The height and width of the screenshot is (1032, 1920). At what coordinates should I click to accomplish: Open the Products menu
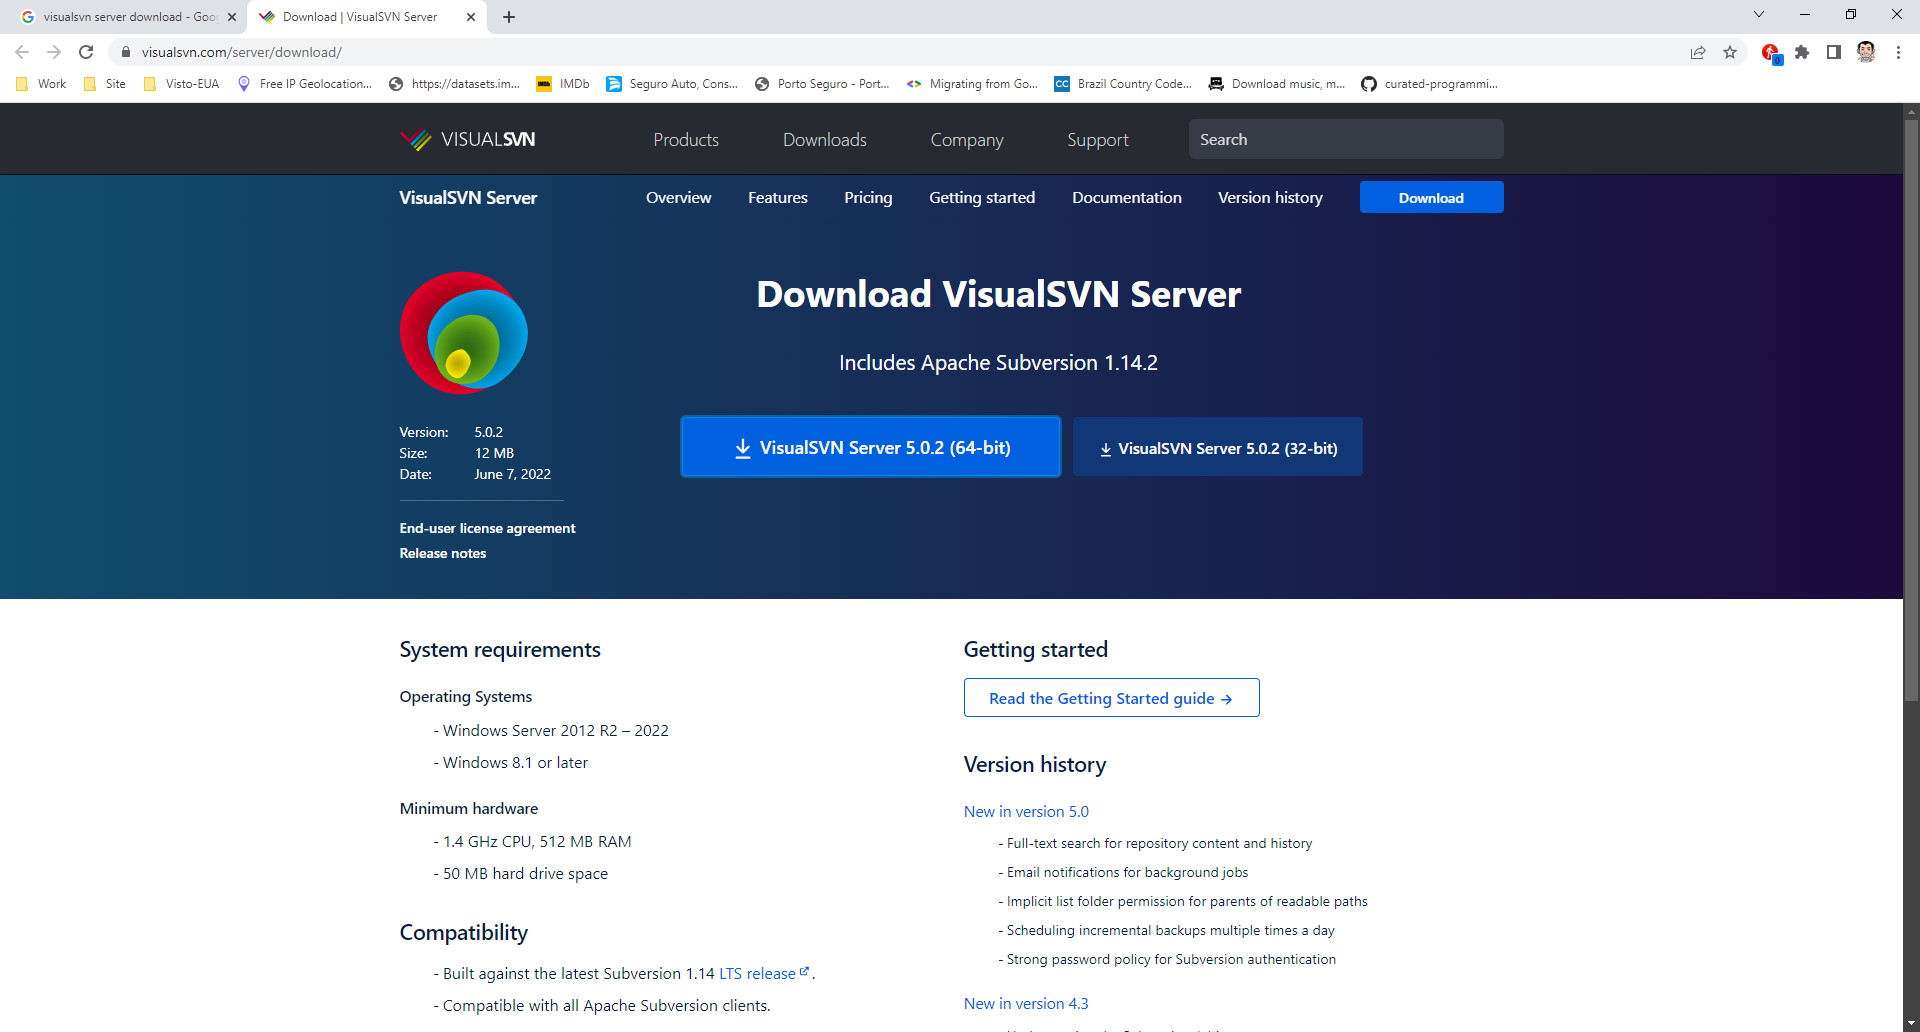[x=686, y=140]
